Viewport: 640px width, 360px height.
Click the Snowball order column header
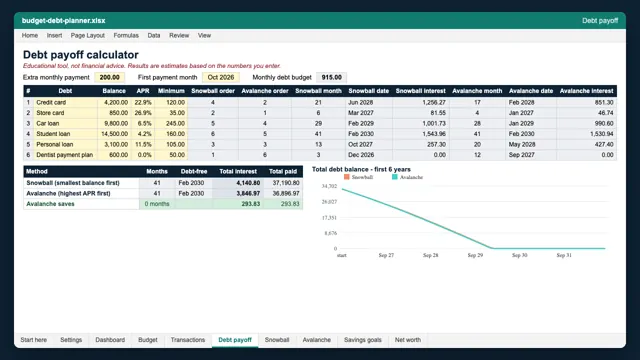pyautogui.click(x=213, y=91)
